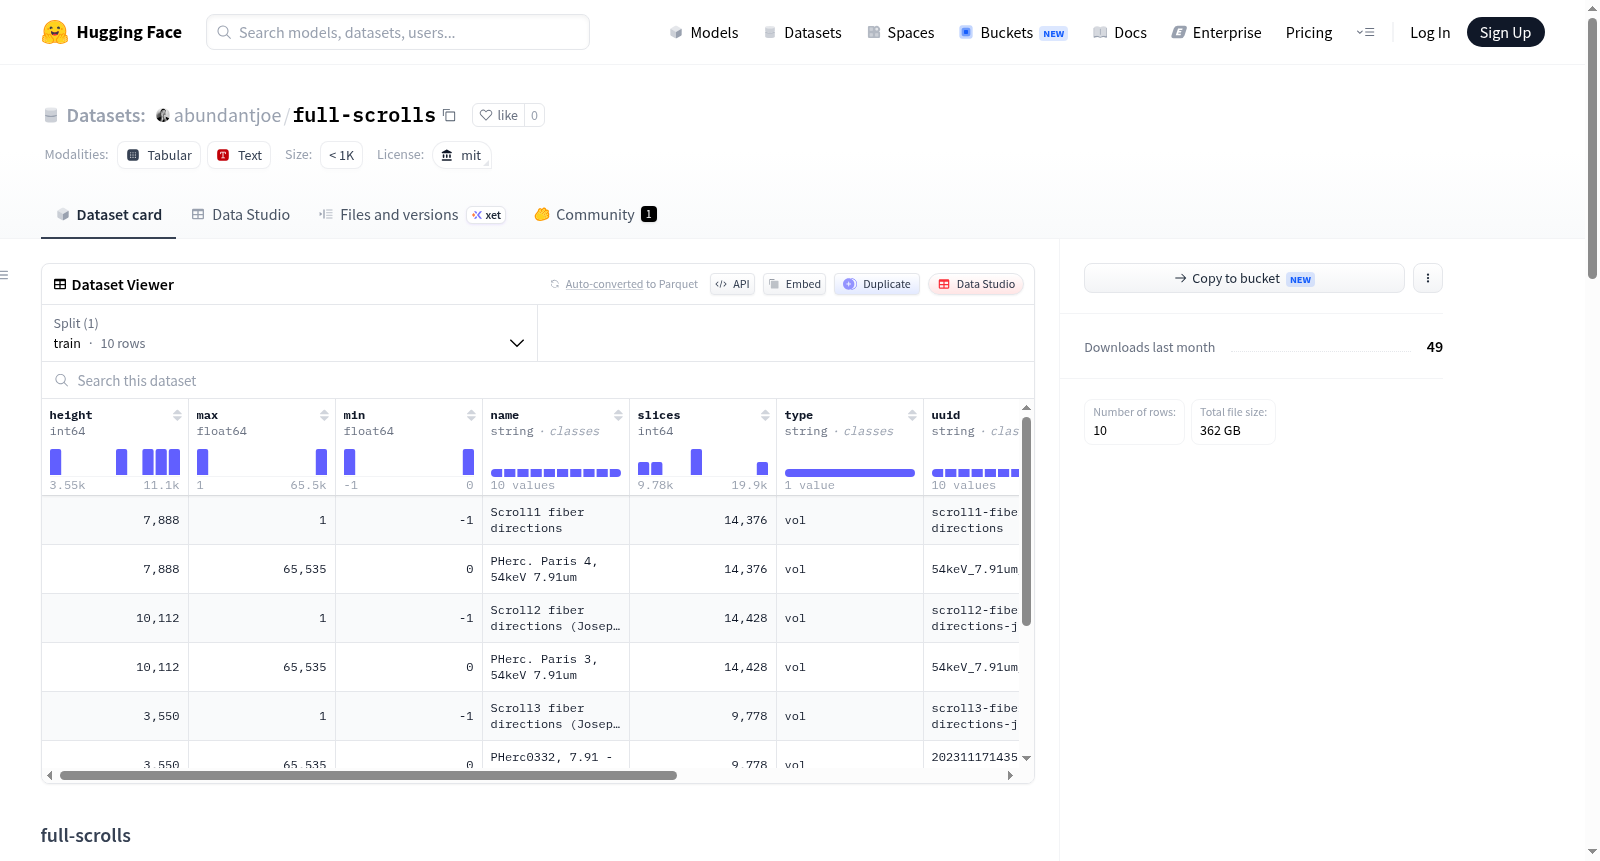Click the table's scroll right arrow

[1010, 775]
